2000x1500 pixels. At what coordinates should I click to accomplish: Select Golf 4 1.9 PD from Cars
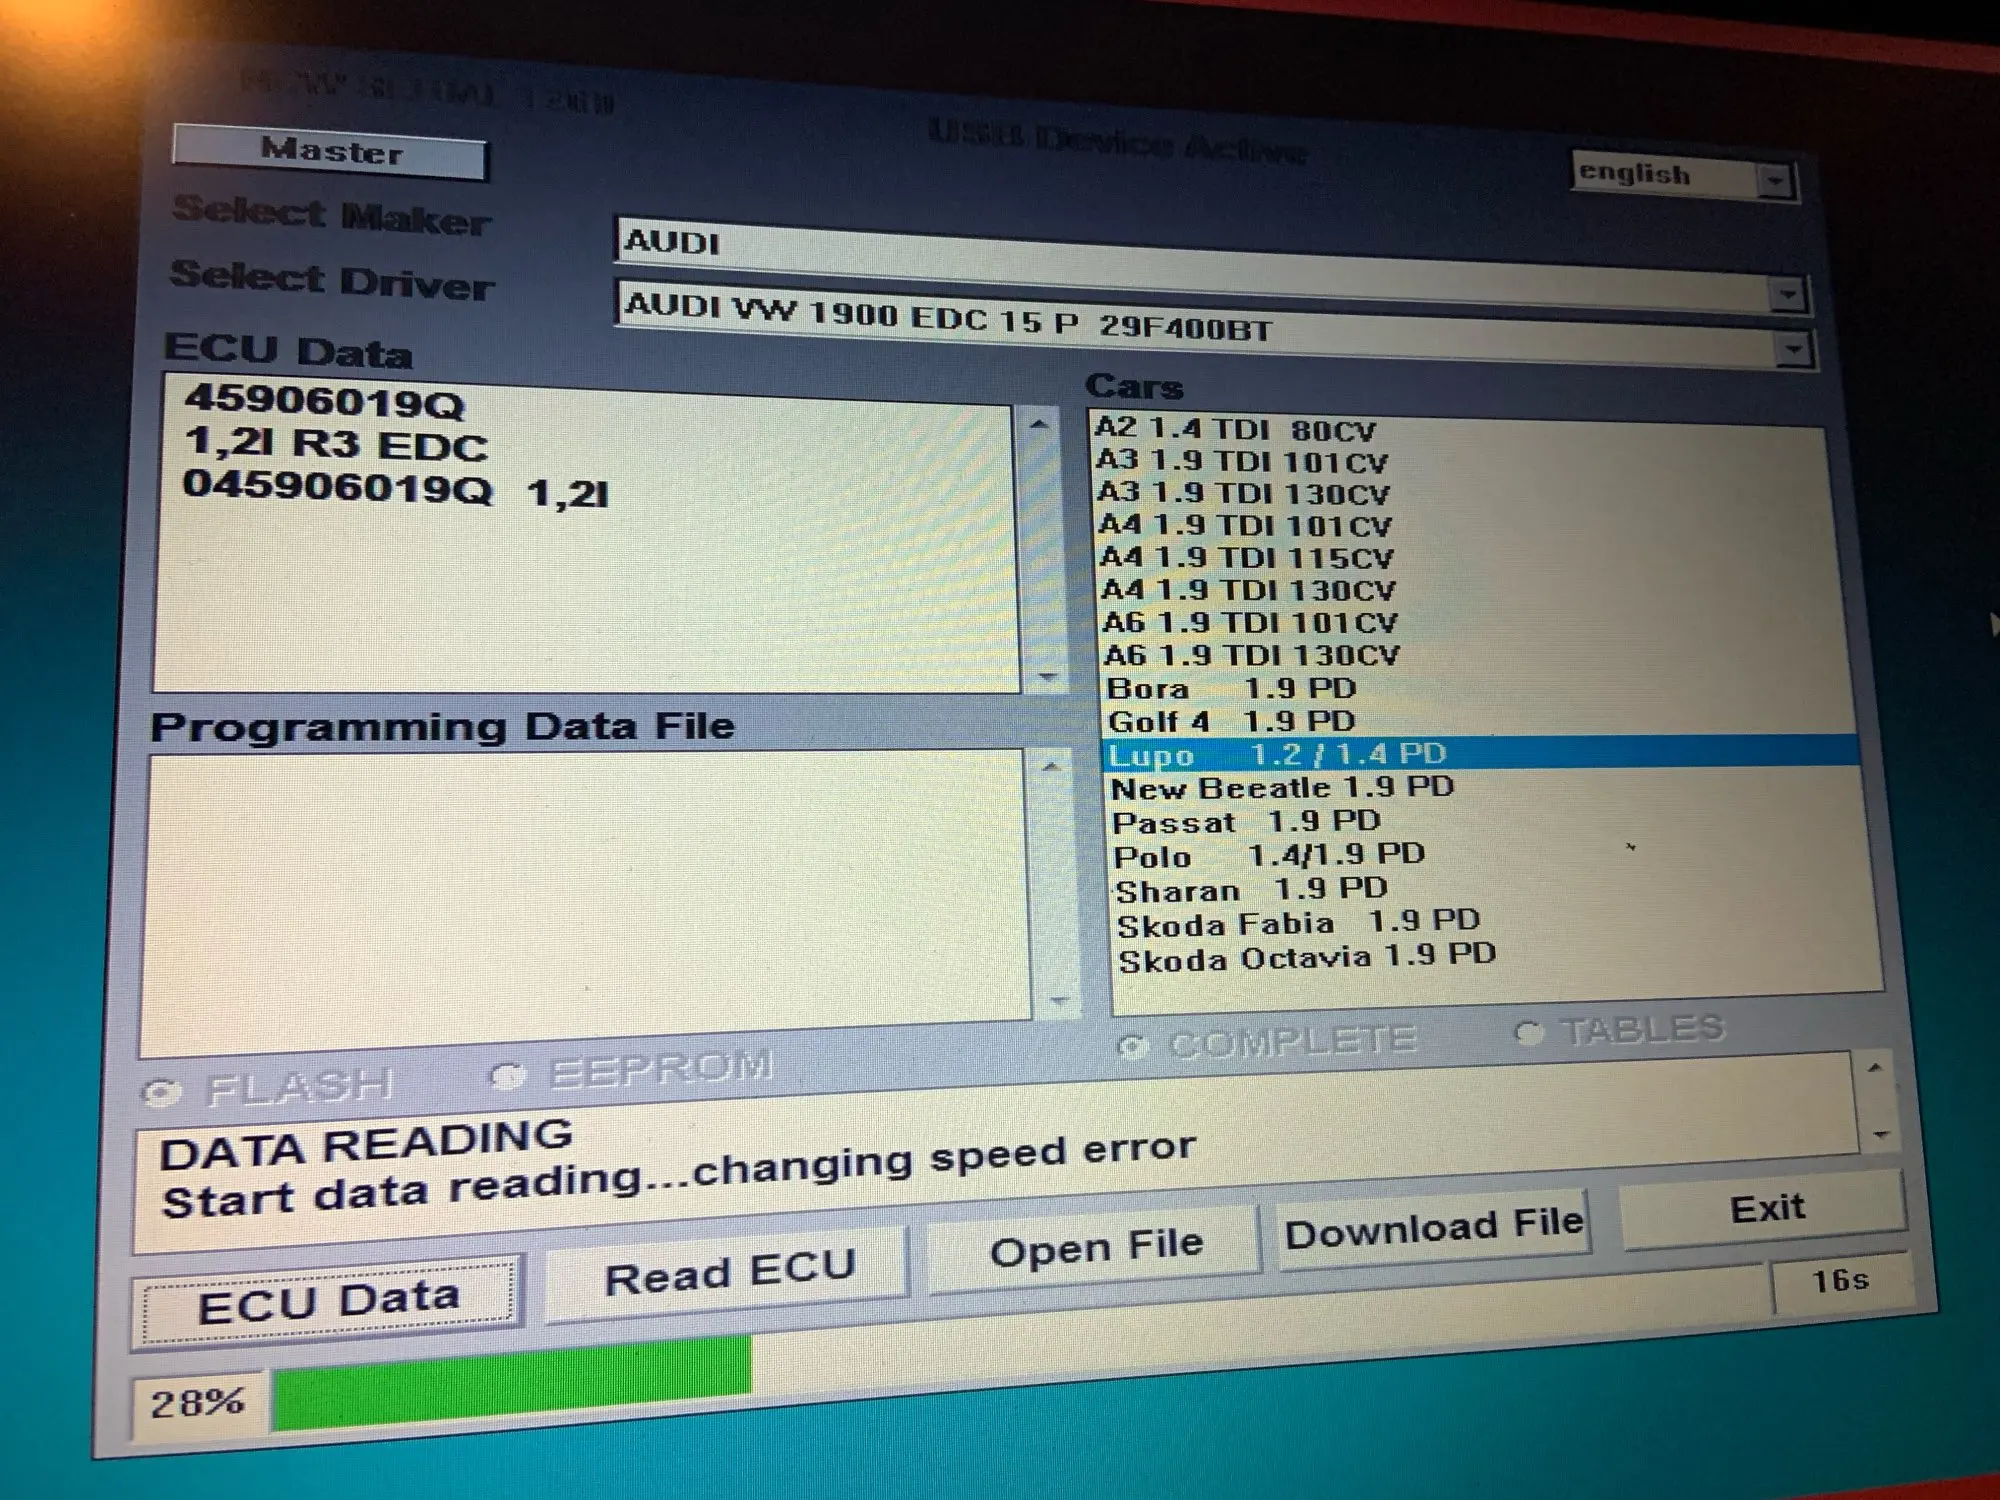(x=1230, y=721)
